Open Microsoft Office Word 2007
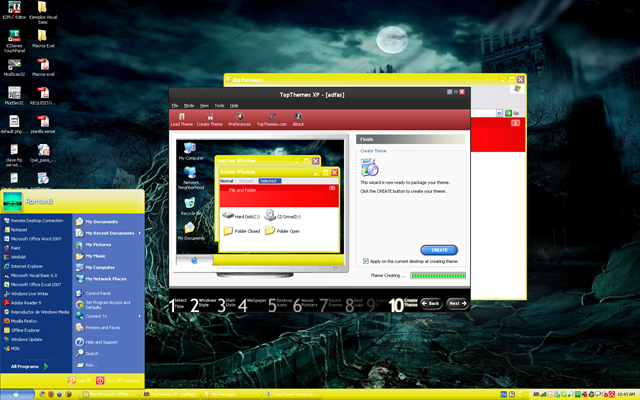Screen dimensions: 640x400 tap(32, 239)
